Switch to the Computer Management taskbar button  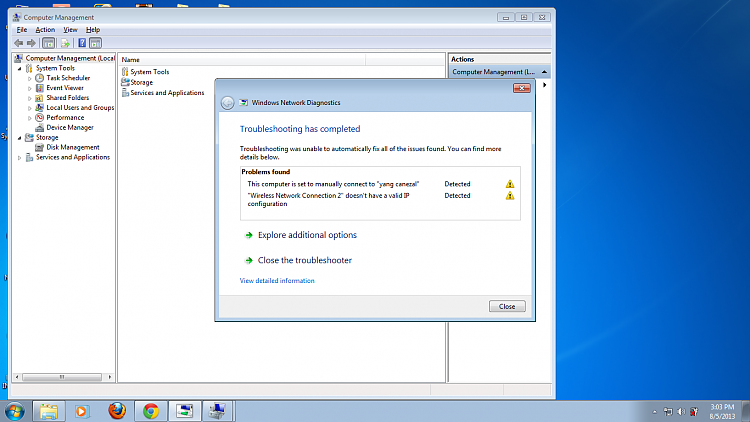pos(218,411)
